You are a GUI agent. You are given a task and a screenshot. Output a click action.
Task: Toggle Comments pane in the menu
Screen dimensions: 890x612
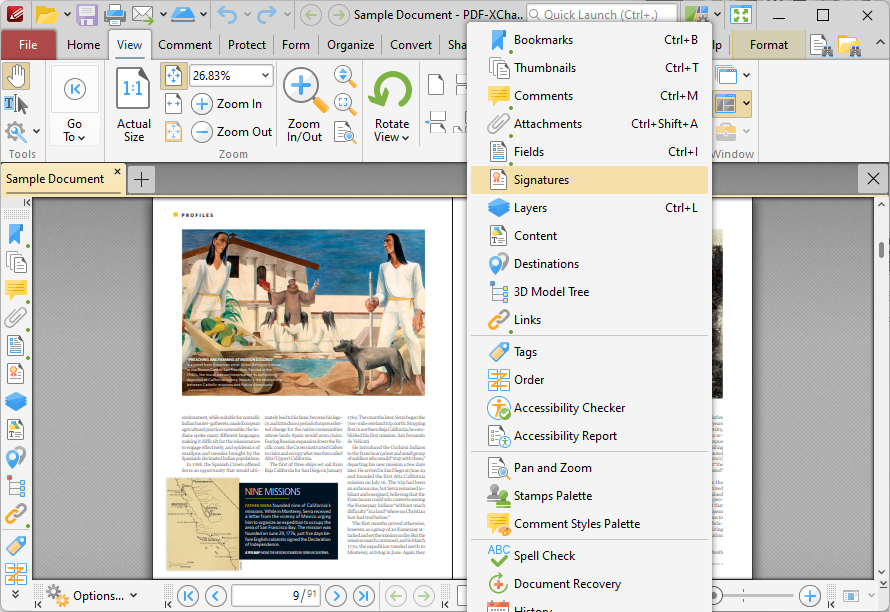(589, 96)
